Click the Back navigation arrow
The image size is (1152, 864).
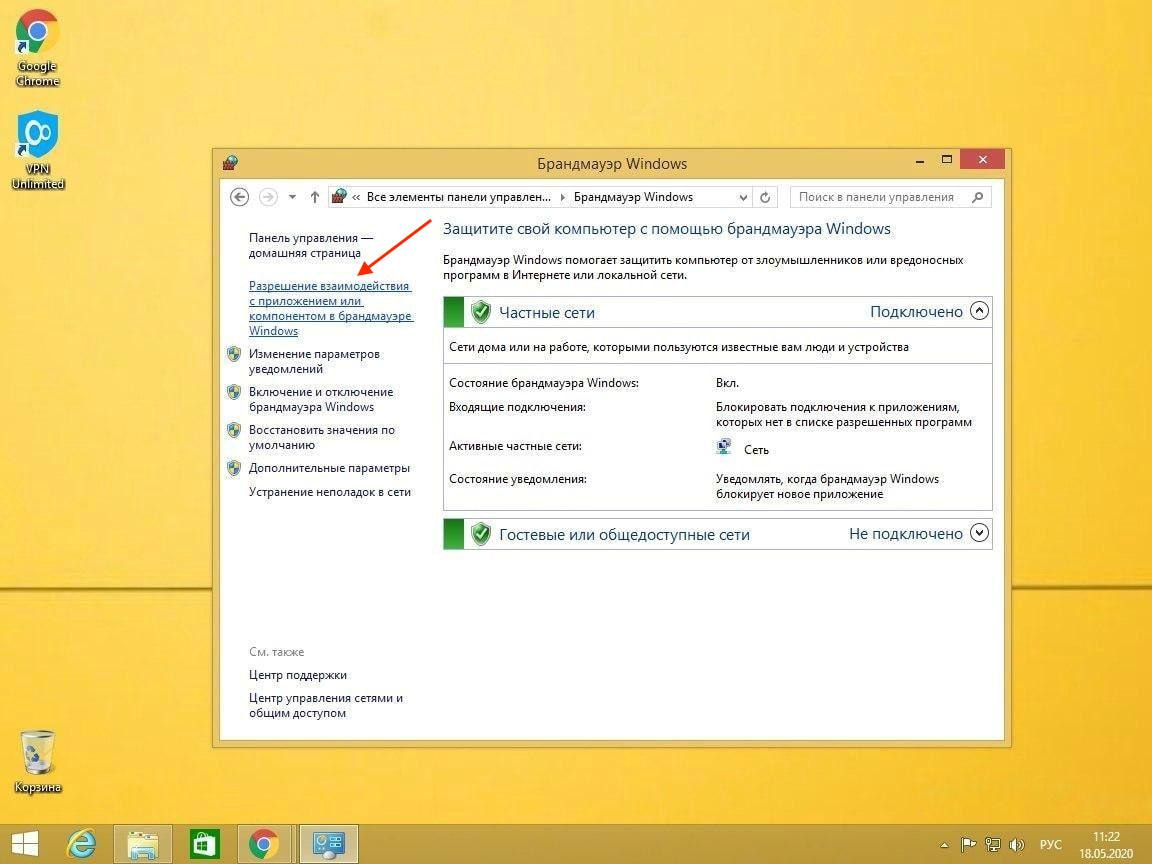pos(239,197)
